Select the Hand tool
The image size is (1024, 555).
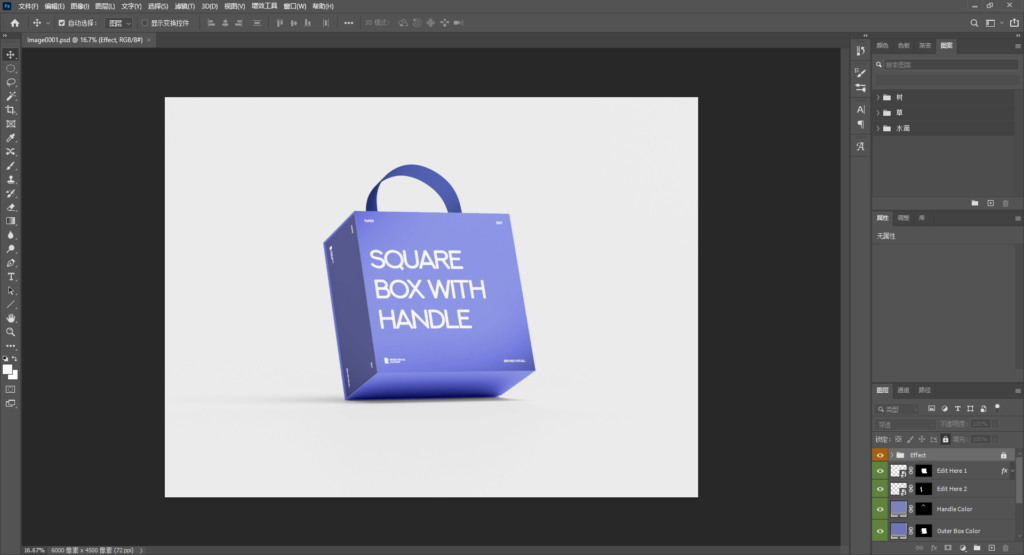(10, 318)
